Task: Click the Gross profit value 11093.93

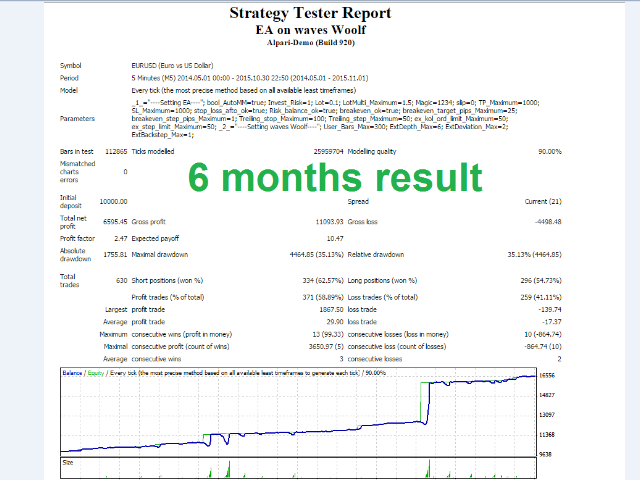Action: [329, 222]
